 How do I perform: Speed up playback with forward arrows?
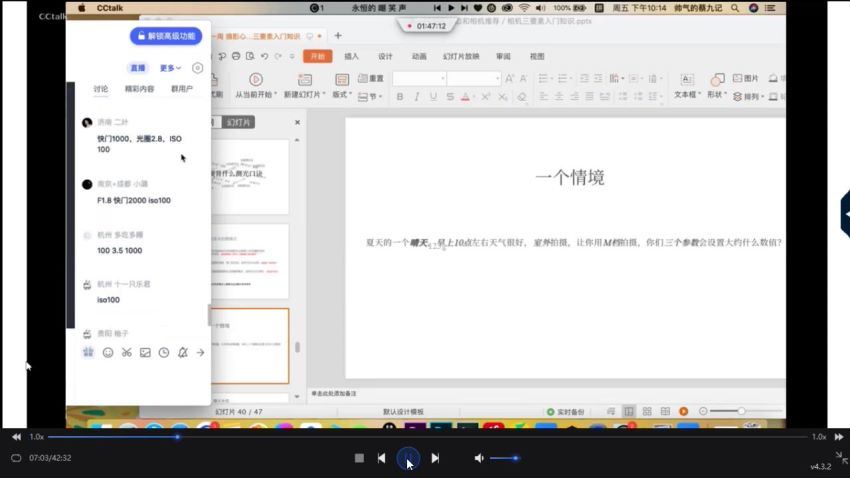[839, 437]
